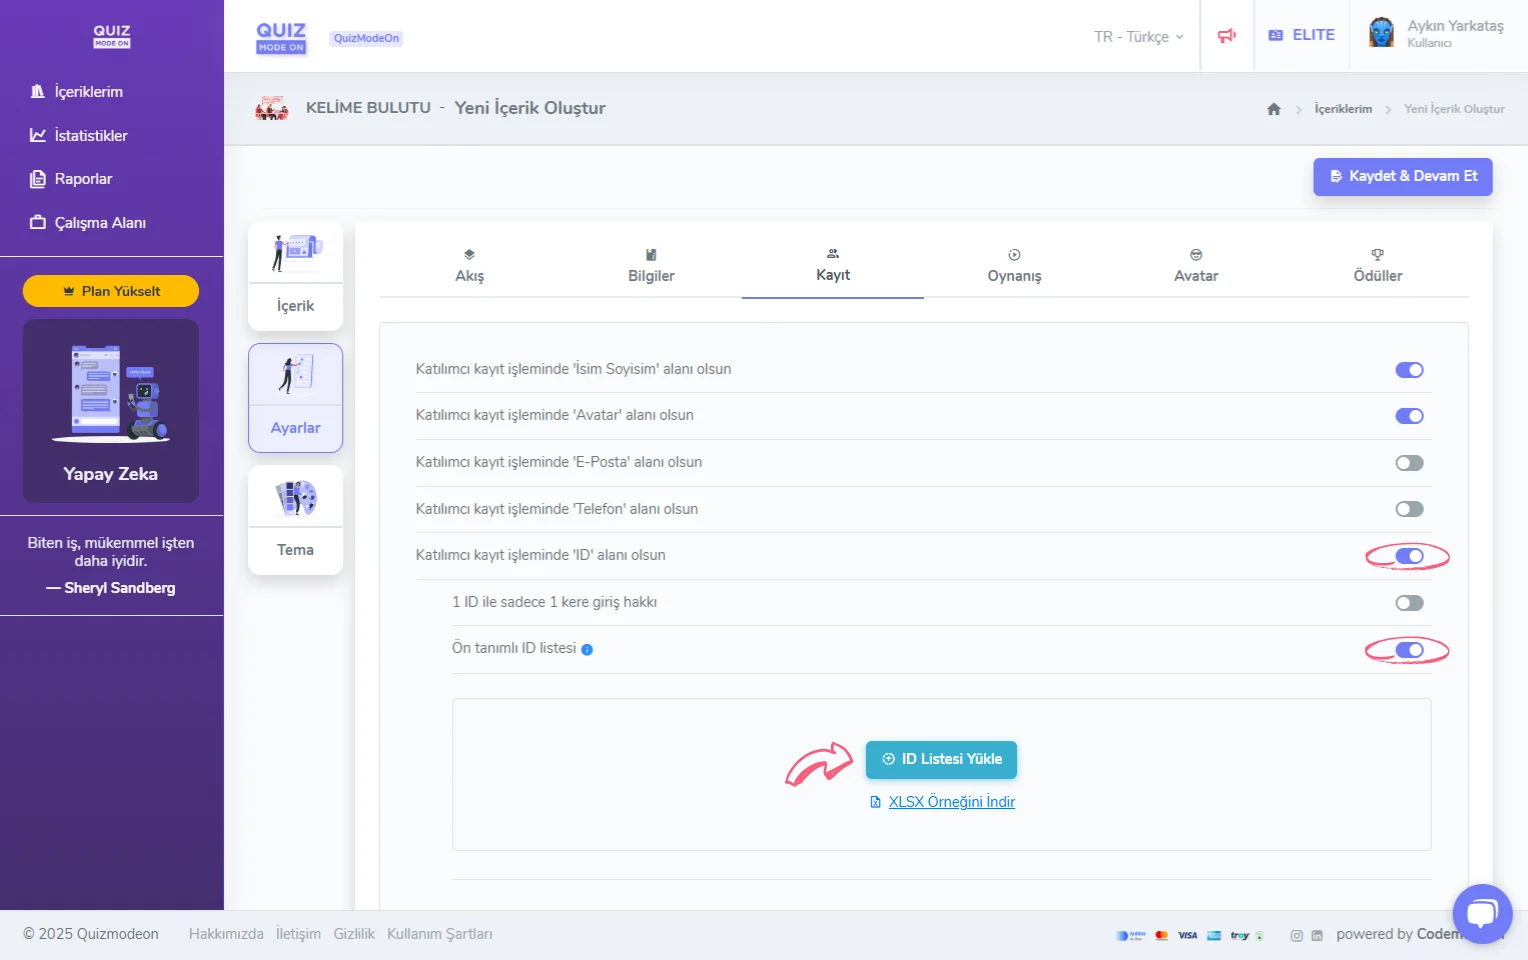The height and width of the screenshot is (960, 1528).
Task: Click info icon beside Ön tanımlı ID listesi
Action: coord(587,649)
